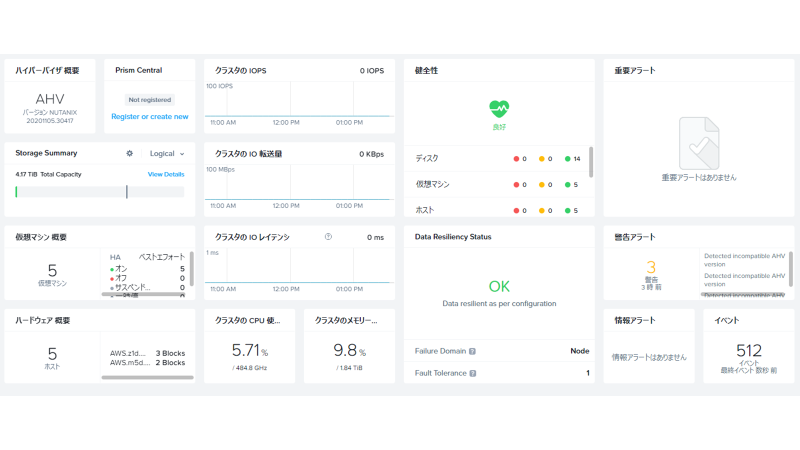Click the no critical alerts document icon
Image resolution: width=800 pixels, height=450 pixels.
pyautogui.click(x=699, y=143)
